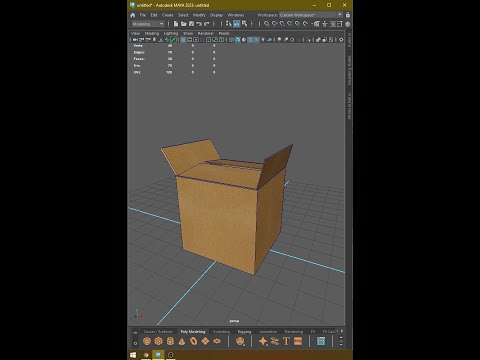The image size is (480, 360).
Task: Open the Panels menu
Action: point(224,33)
